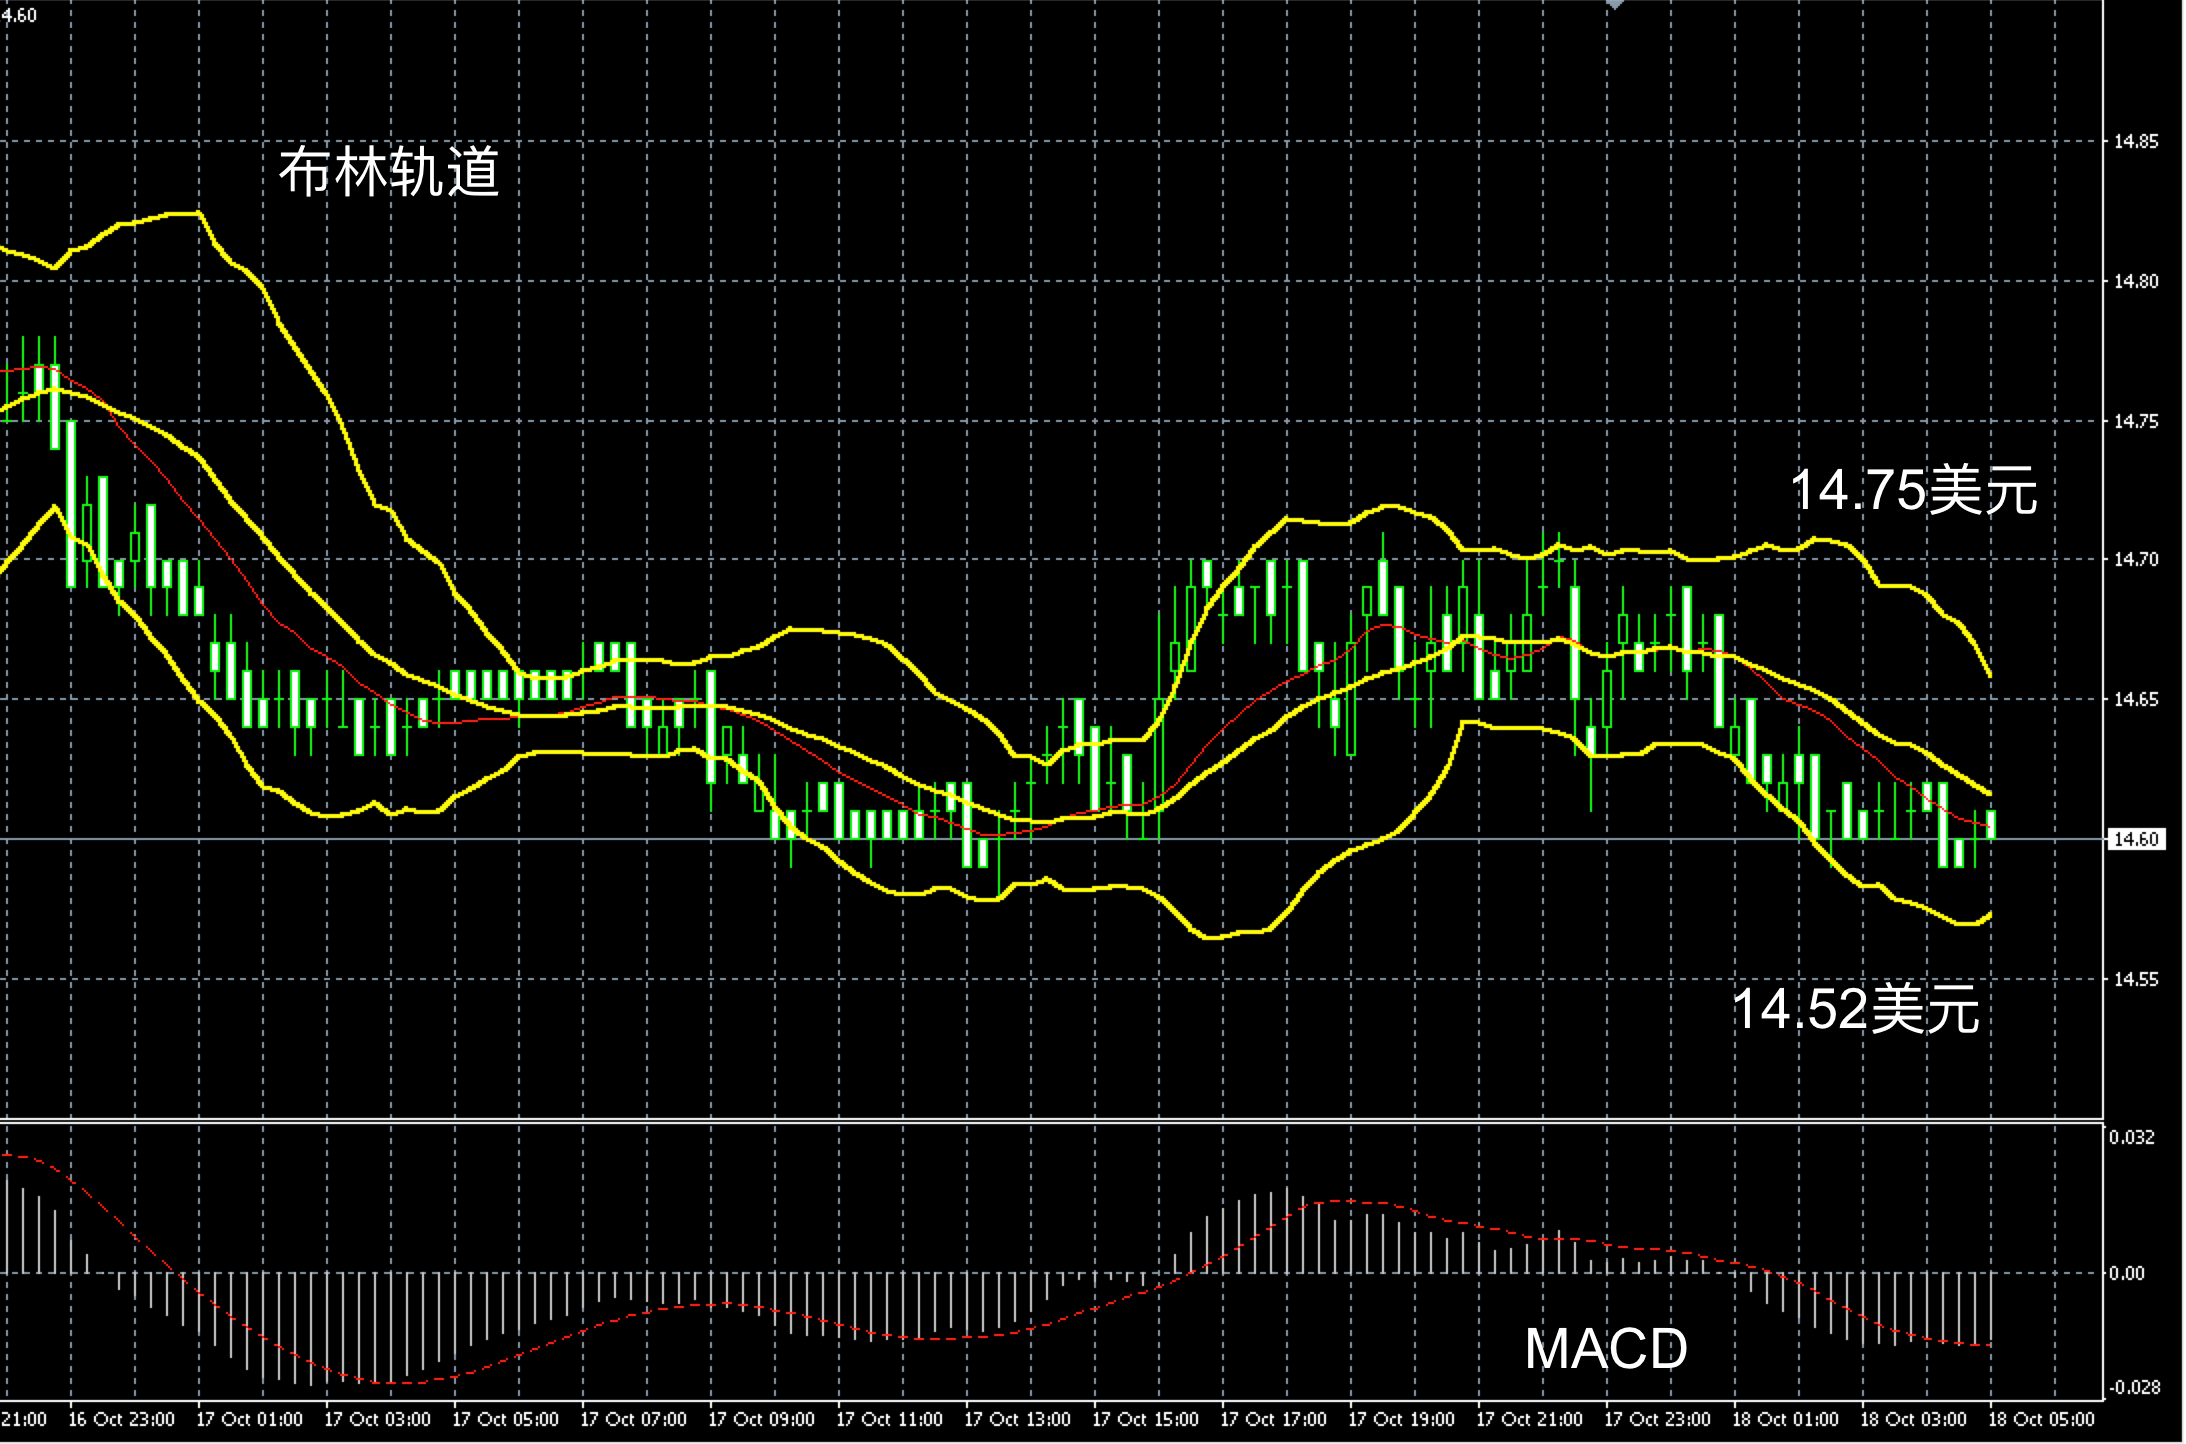Click the 14.70 price axis label
The width and height of the screenshot is (2186, 1444).
[2135, 560]
